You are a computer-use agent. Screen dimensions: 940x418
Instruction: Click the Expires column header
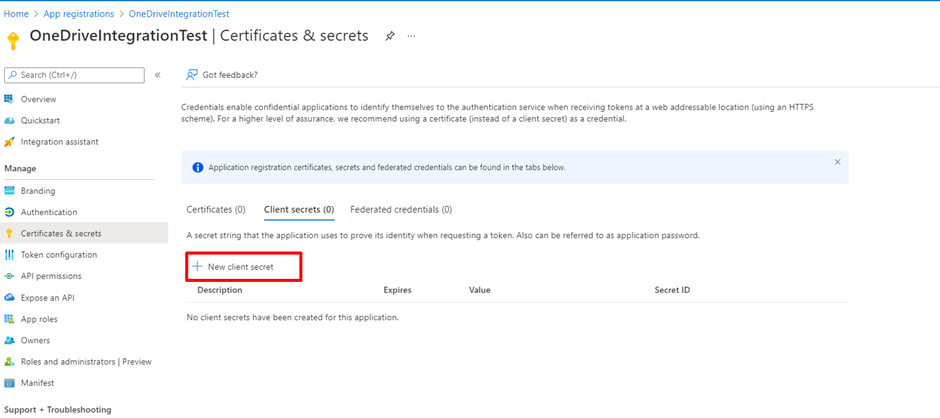397,290
